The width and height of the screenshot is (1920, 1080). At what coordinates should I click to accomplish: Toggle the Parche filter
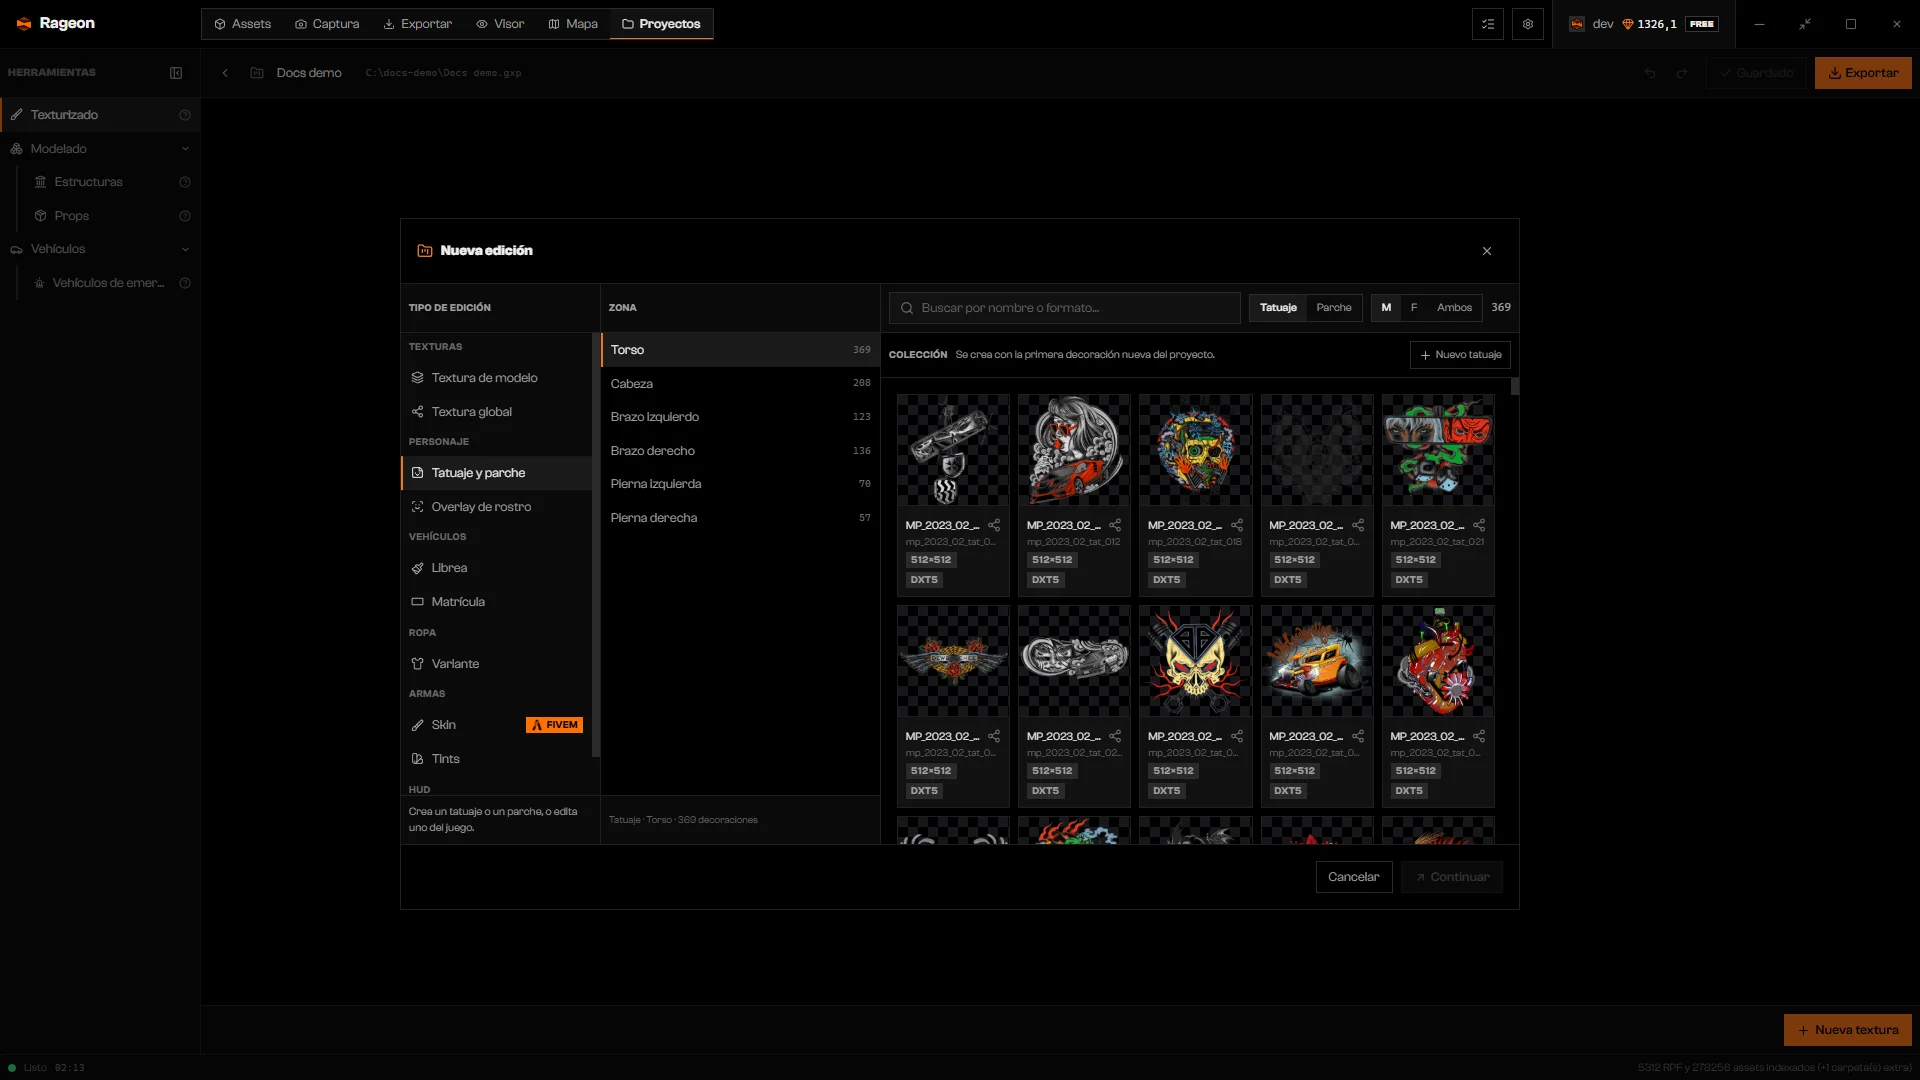coord(1334,308)
